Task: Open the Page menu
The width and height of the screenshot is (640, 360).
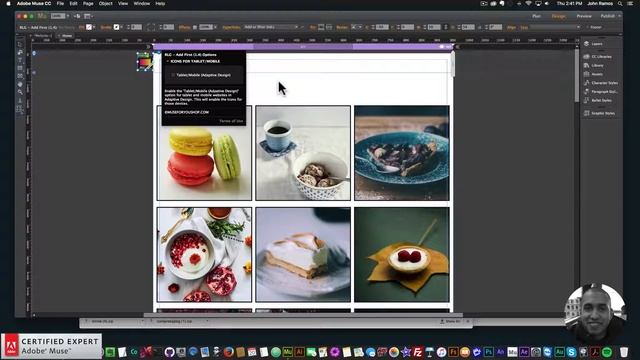Action: point(88,3)
